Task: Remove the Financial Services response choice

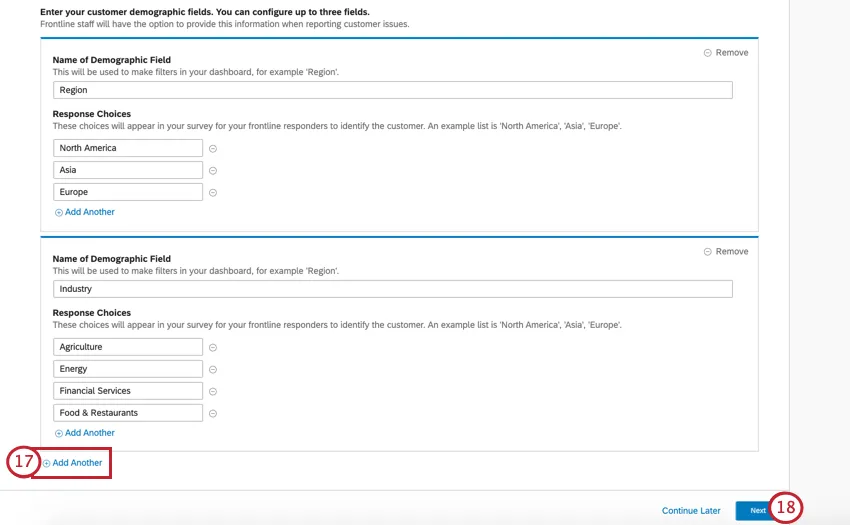Action: point(213,391)
